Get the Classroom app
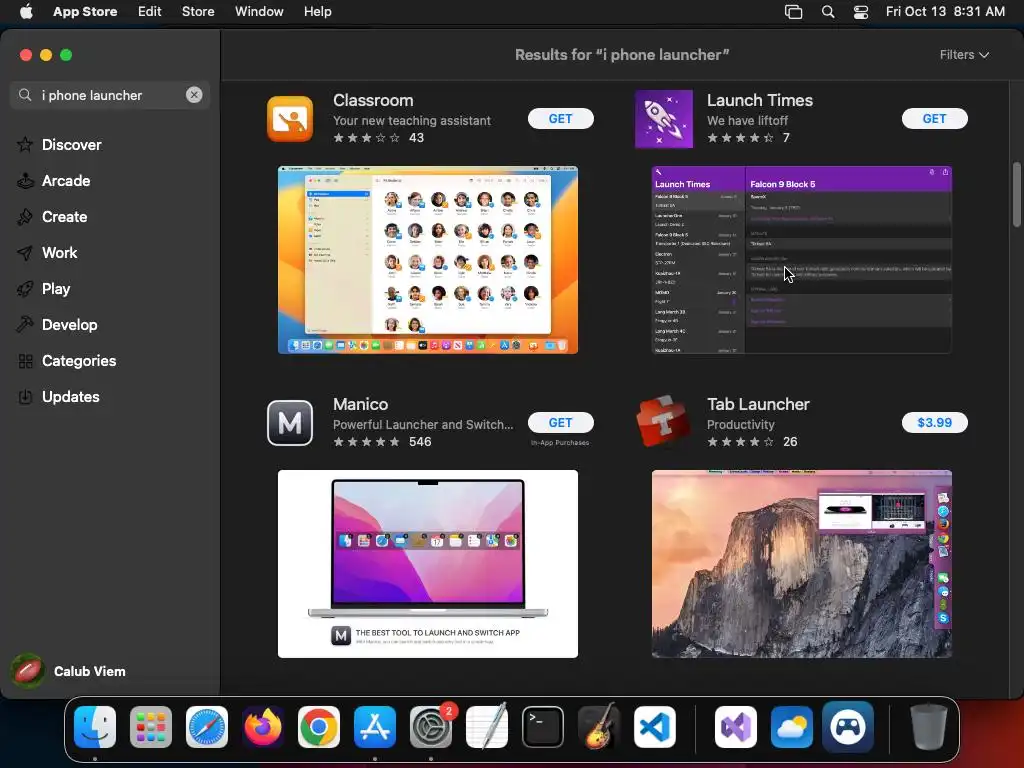Screen dimensions: 1024x768 click(x=560, y=119)
